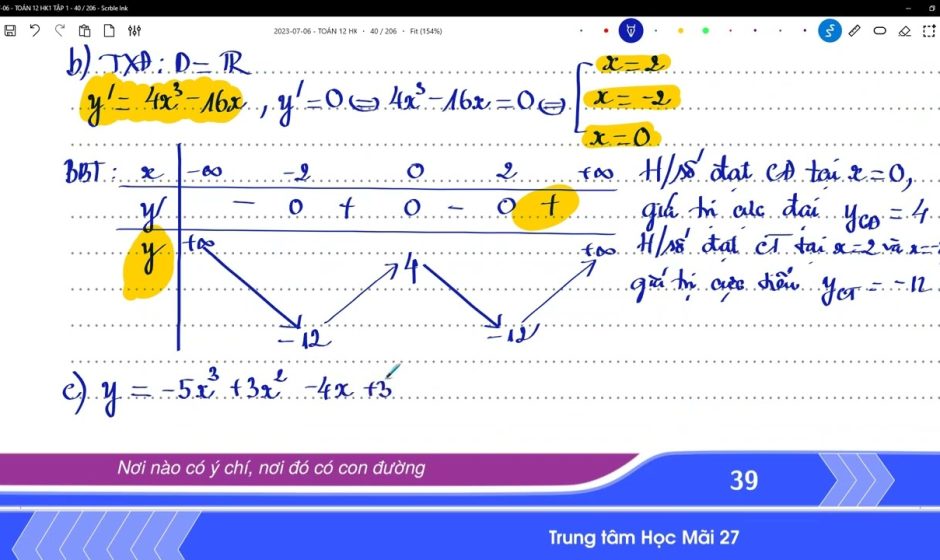Undo the last stroke
This screenshot has width=940, height=560.
35,31
